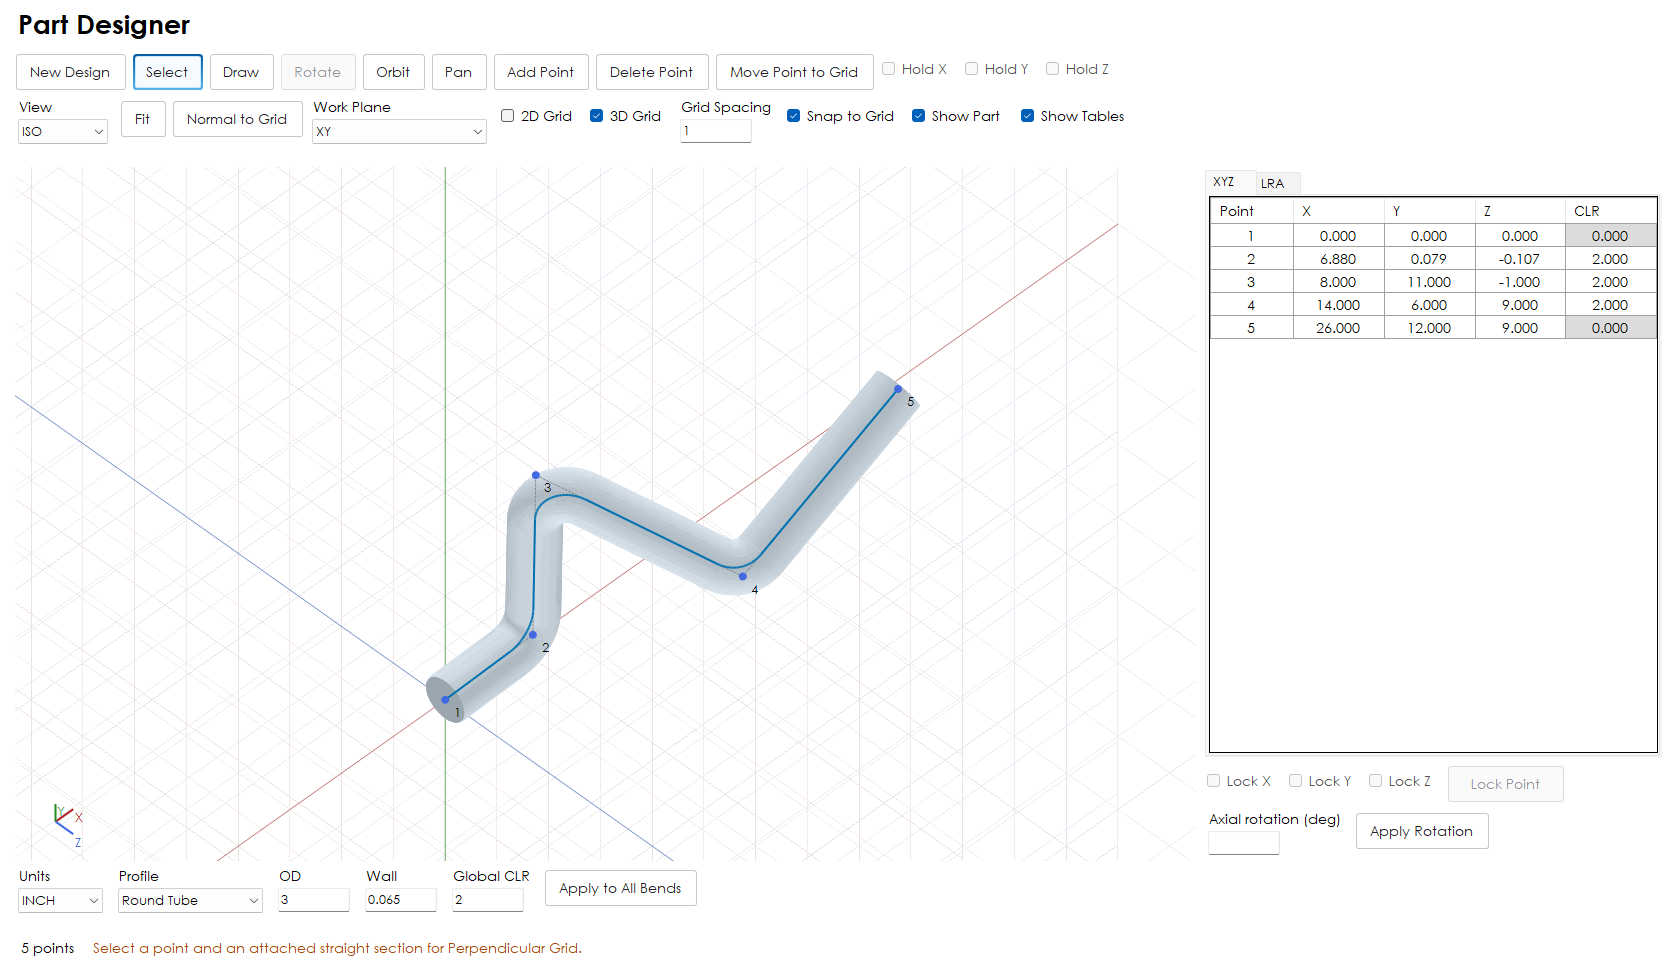Select point 2 X value 6.880
The height and width of the screenshot is (969, 1676).
click(x=1338, y=259)
